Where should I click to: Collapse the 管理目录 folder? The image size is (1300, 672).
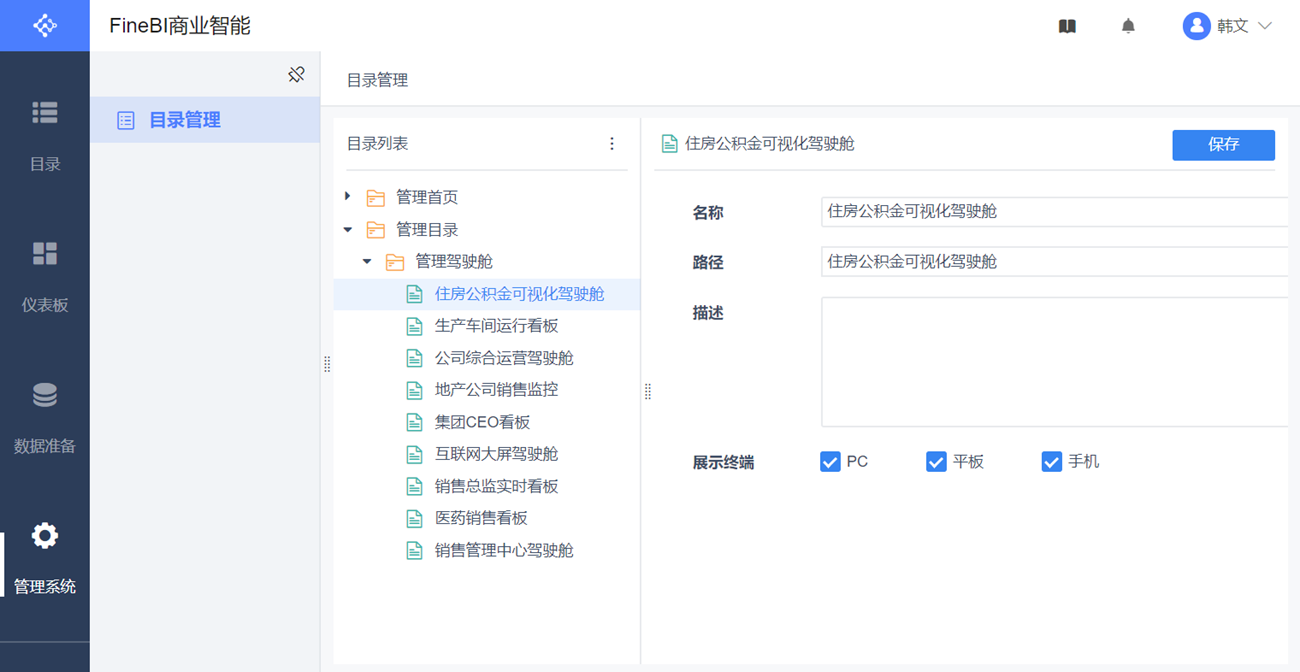pos(347,230)
